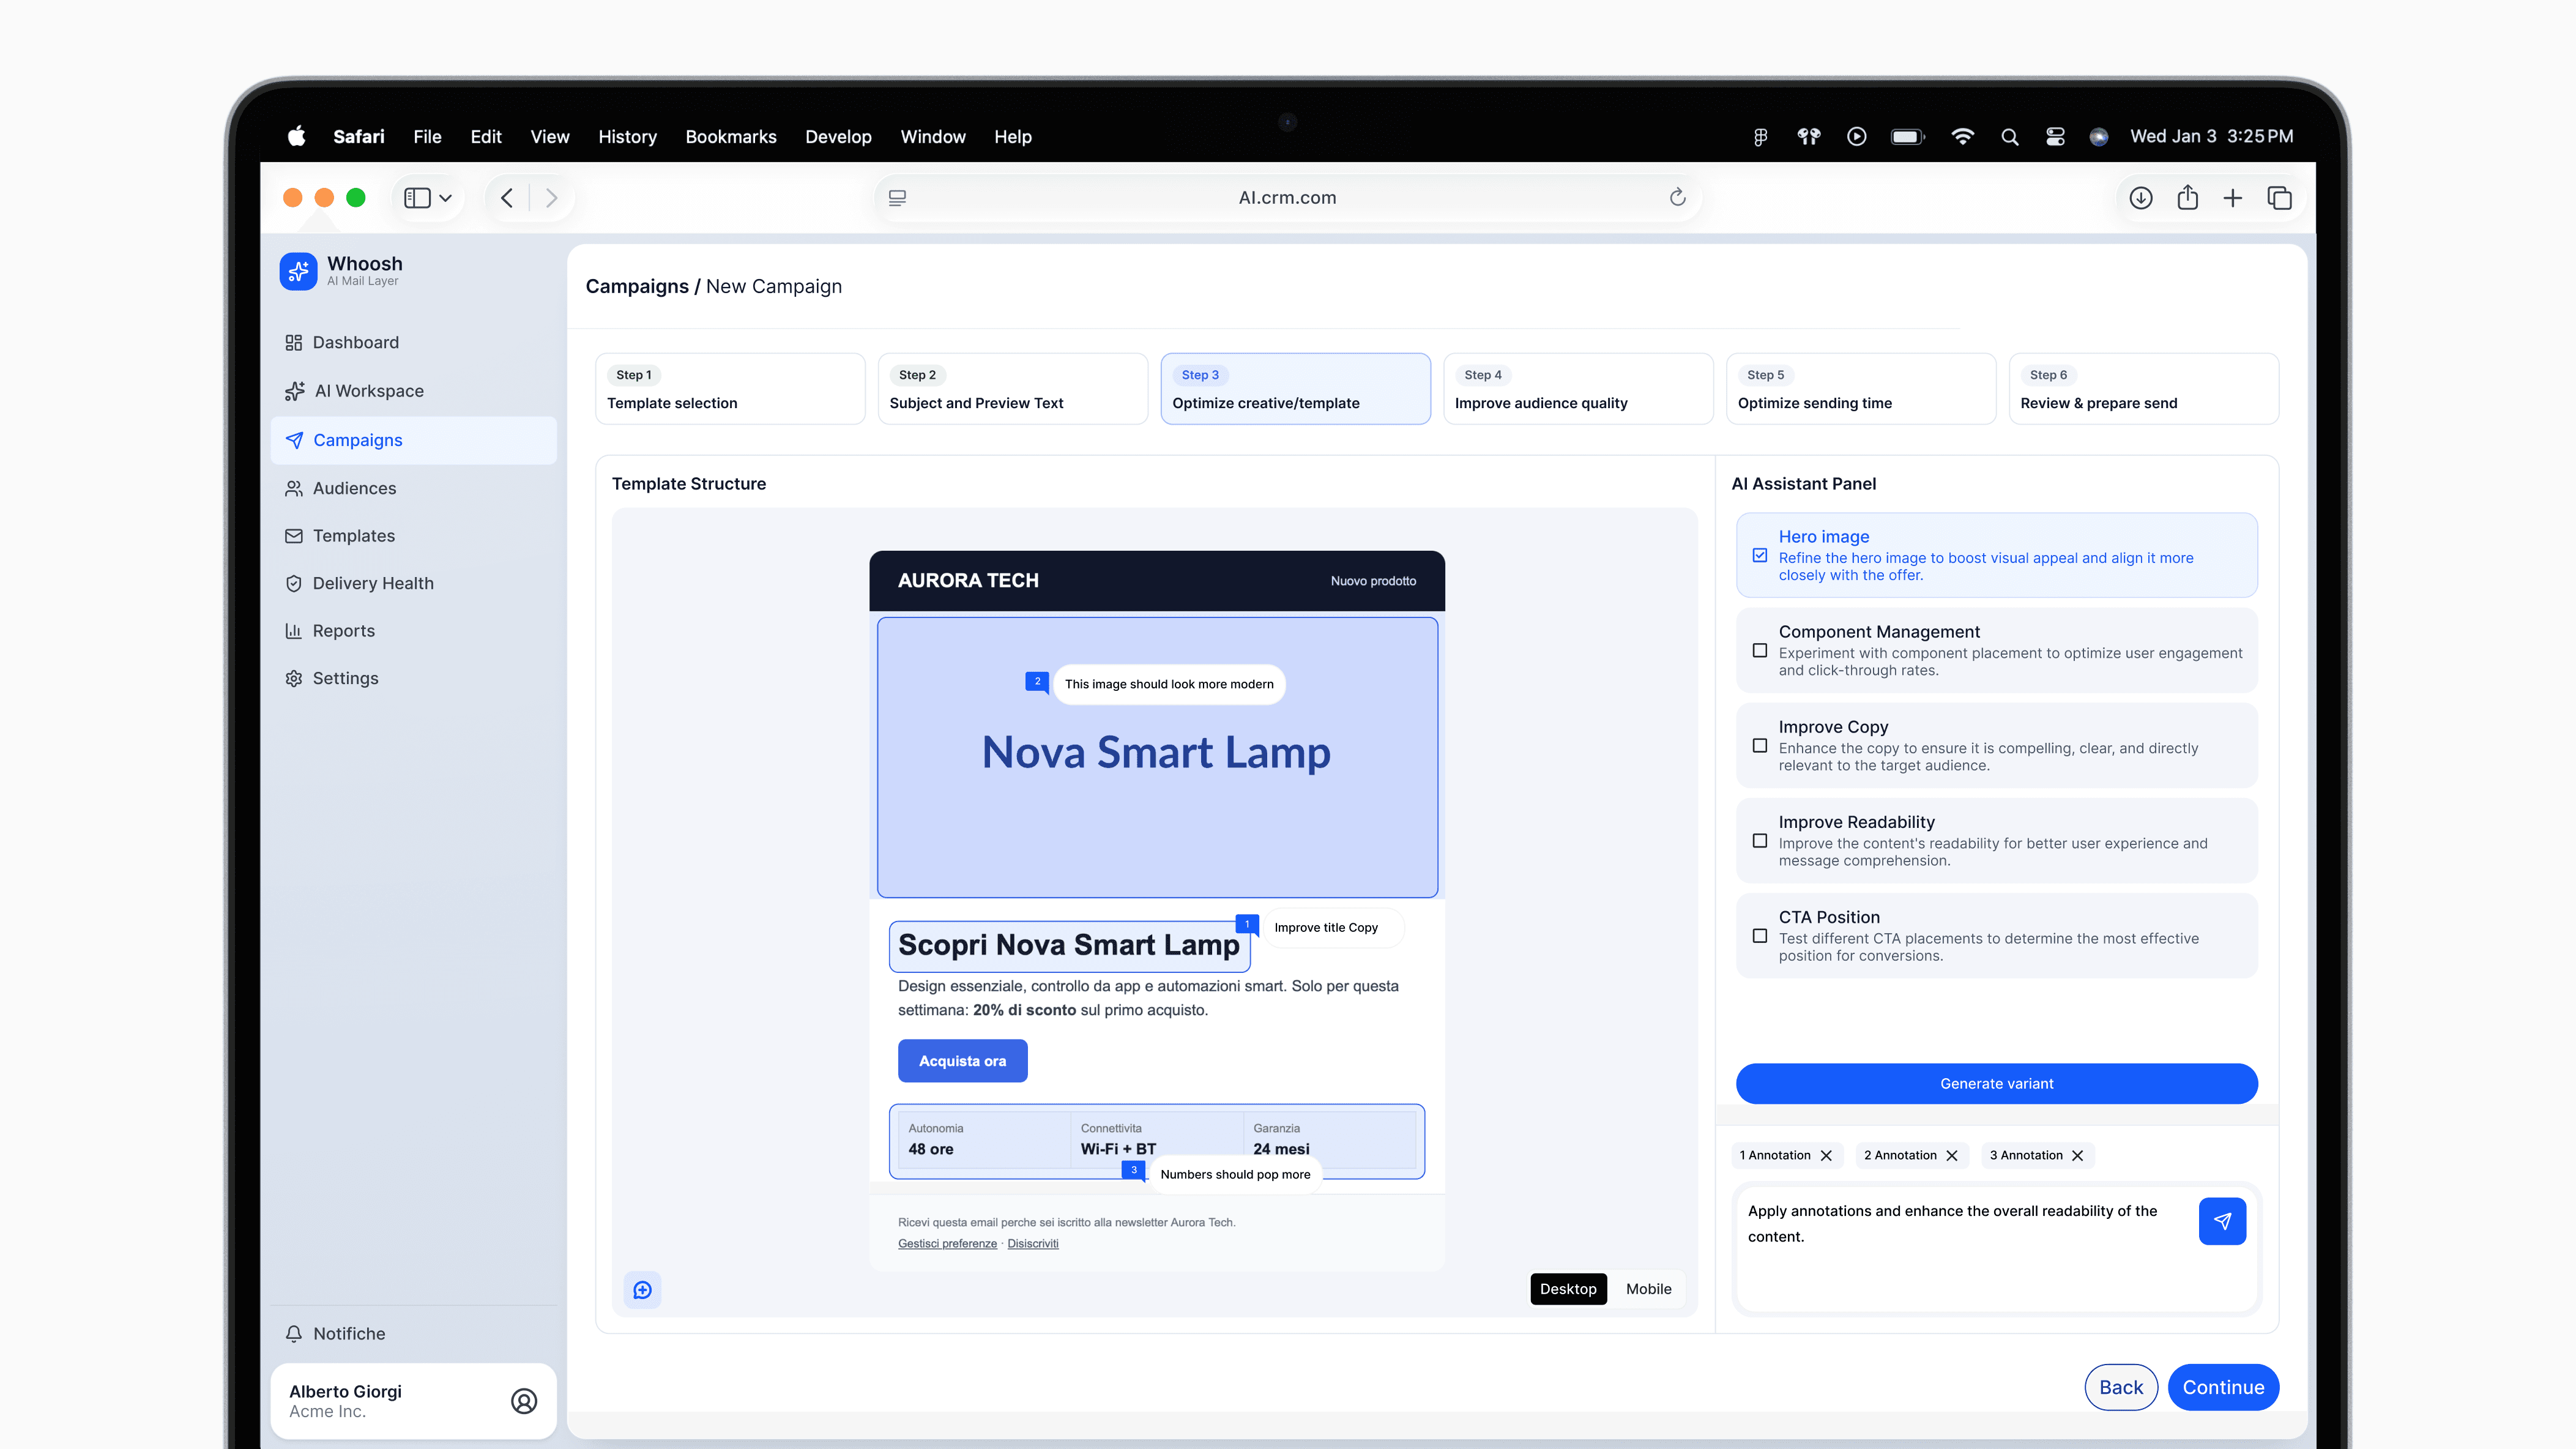
Task: Click the Back button
Action: pos(2121,1388)
